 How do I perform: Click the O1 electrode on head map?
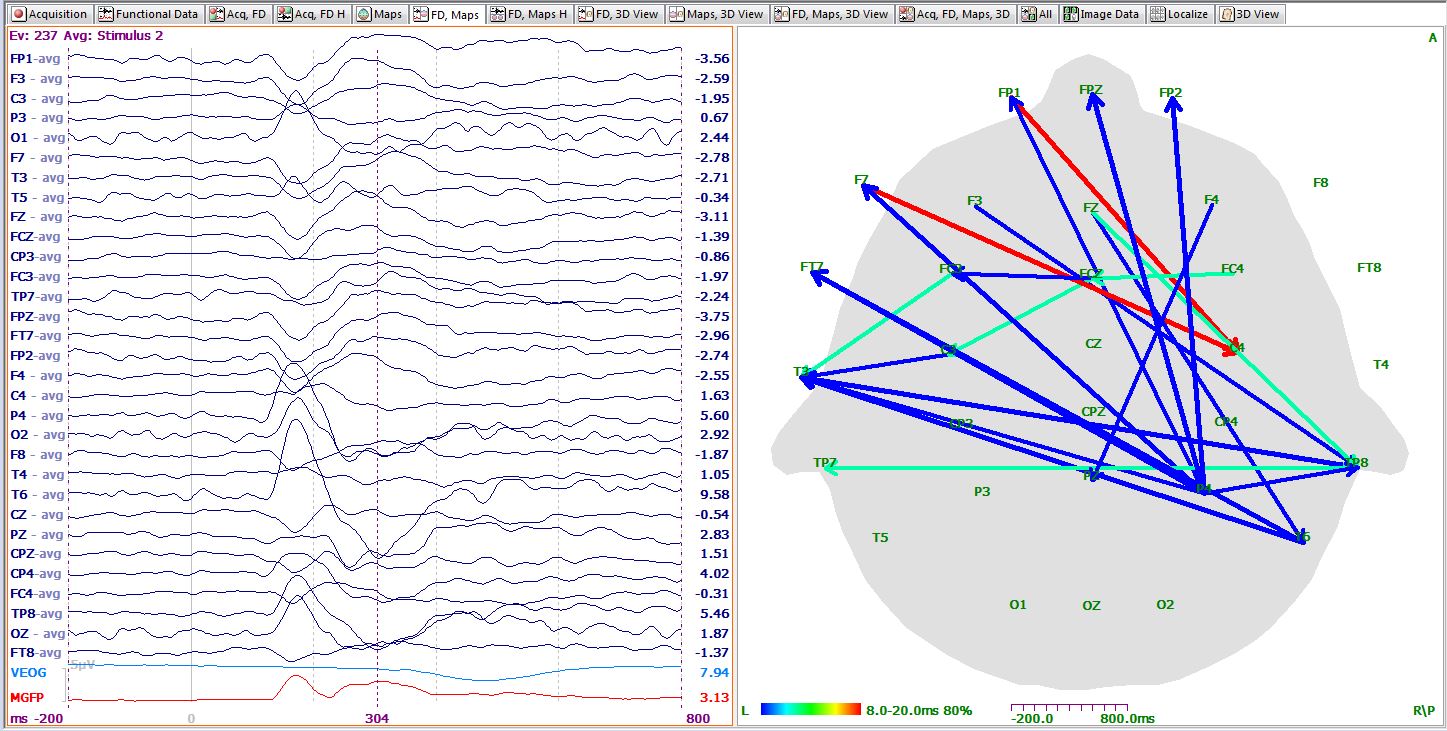click(x=1017, y=605)
